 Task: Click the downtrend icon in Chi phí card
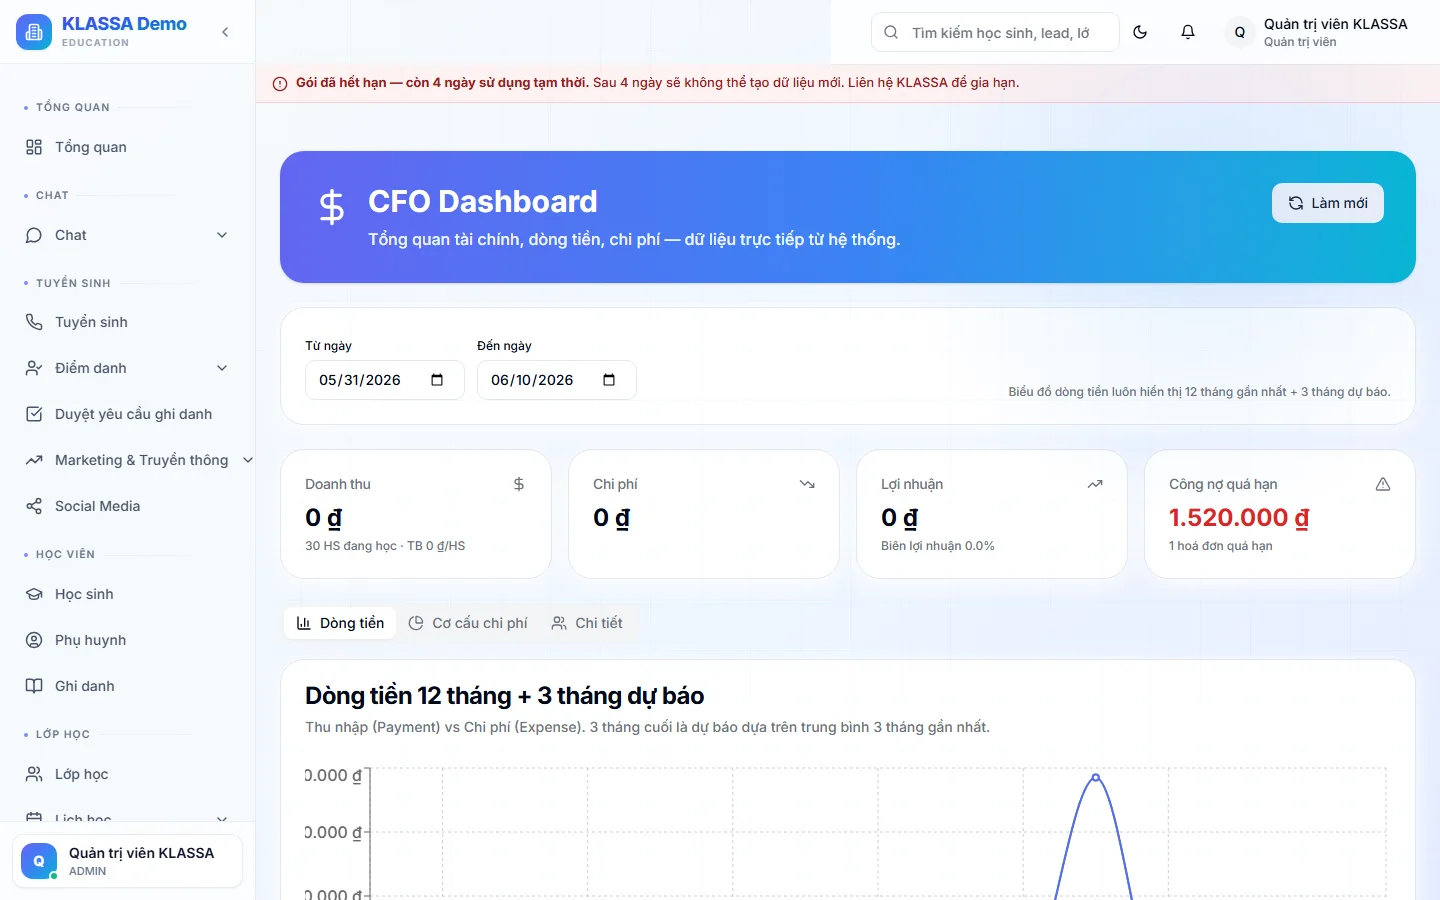tap(807, 484)
